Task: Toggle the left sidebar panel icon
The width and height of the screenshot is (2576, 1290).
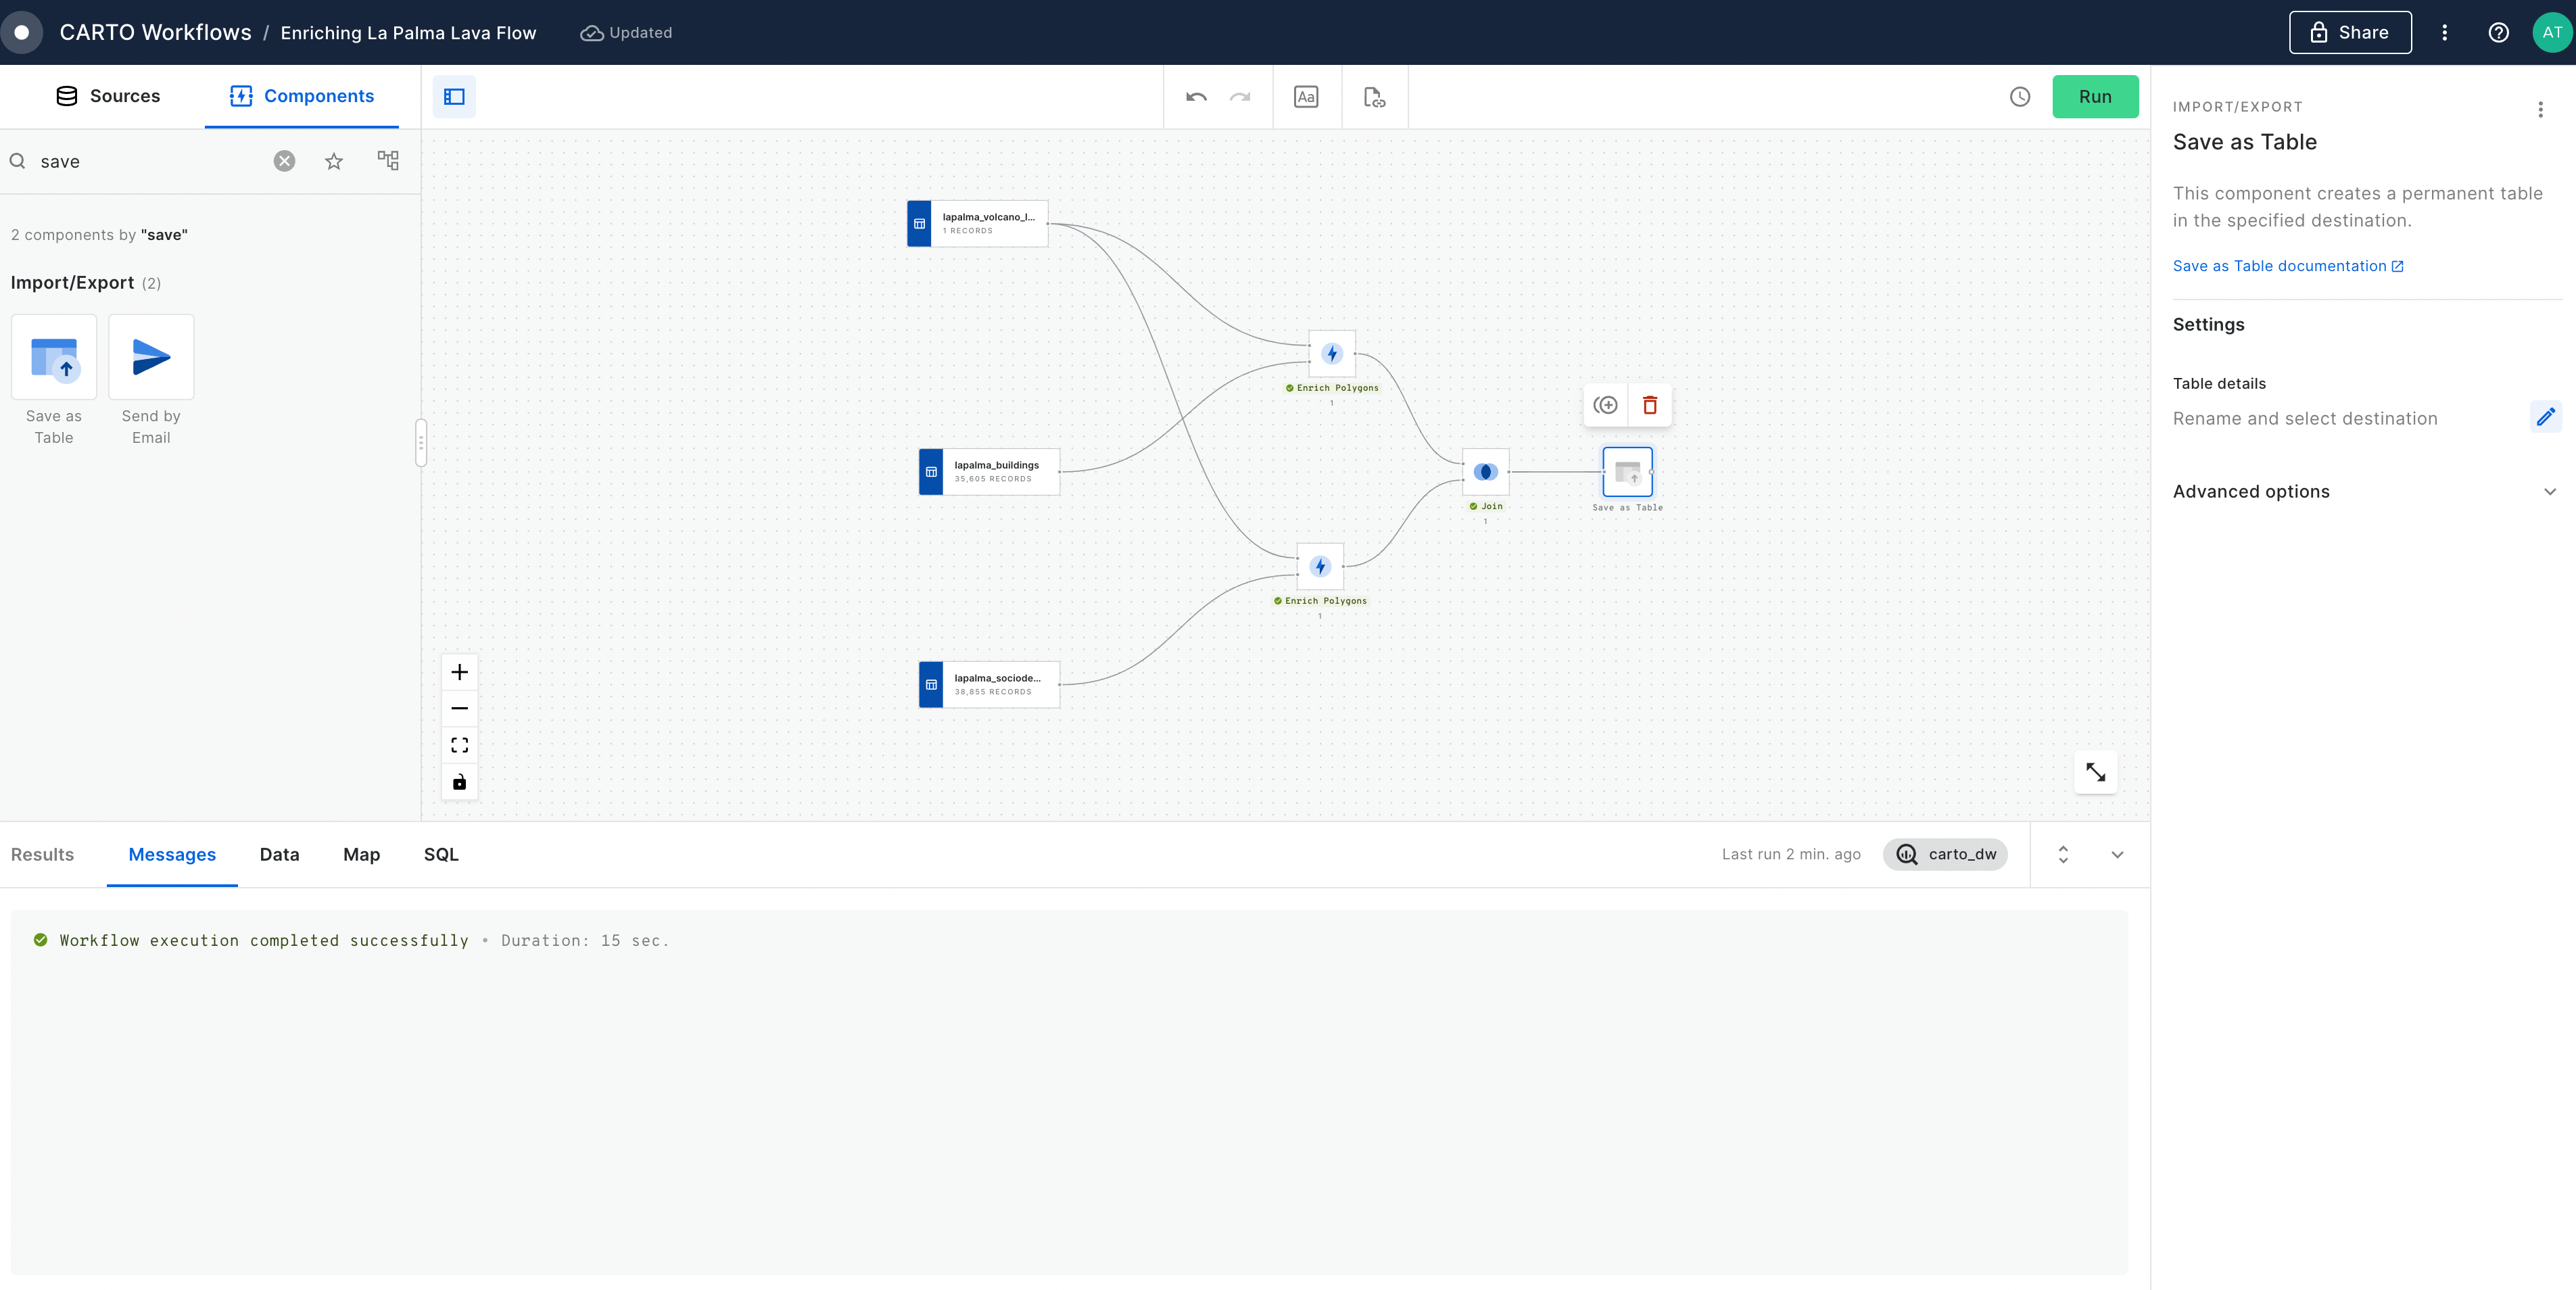Action: 454,97
